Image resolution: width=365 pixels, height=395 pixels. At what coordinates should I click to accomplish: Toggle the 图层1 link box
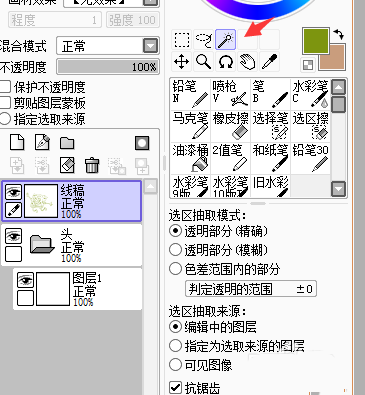coord(25,298)
